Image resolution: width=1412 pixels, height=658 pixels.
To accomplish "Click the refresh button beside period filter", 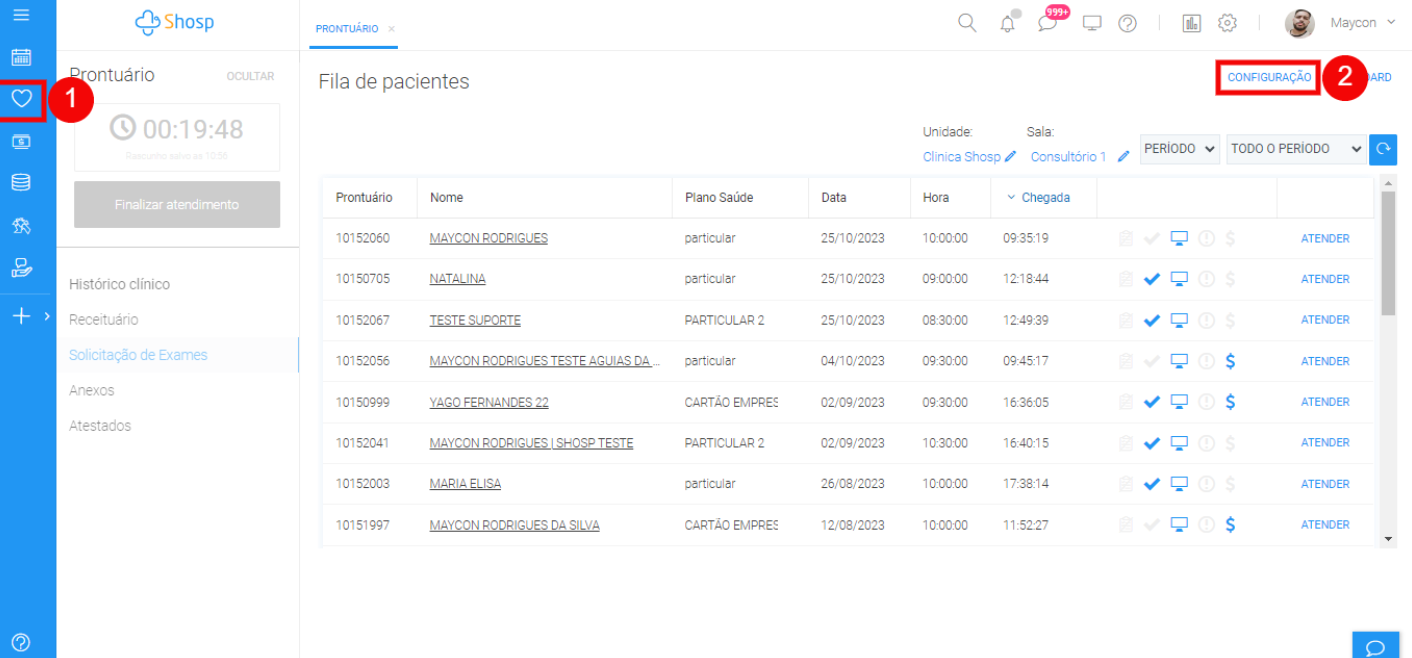I will [1383, 149].
